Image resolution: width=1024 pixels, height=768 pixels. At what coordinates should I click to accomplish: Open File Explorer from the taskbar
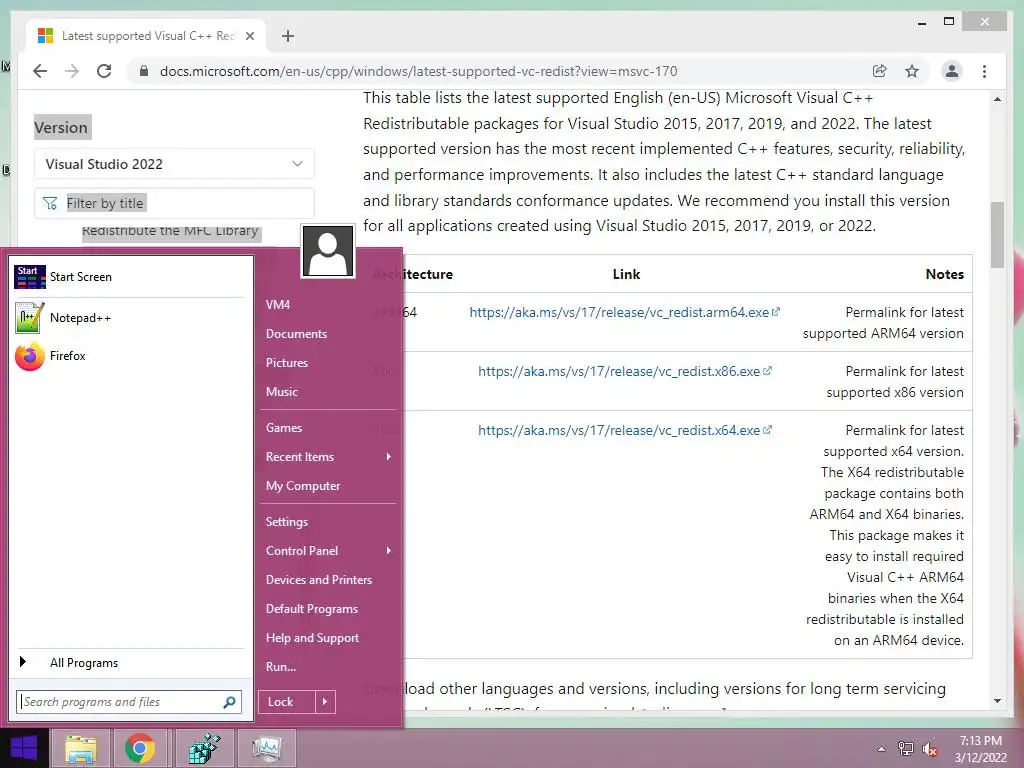[x=80, y=748]
